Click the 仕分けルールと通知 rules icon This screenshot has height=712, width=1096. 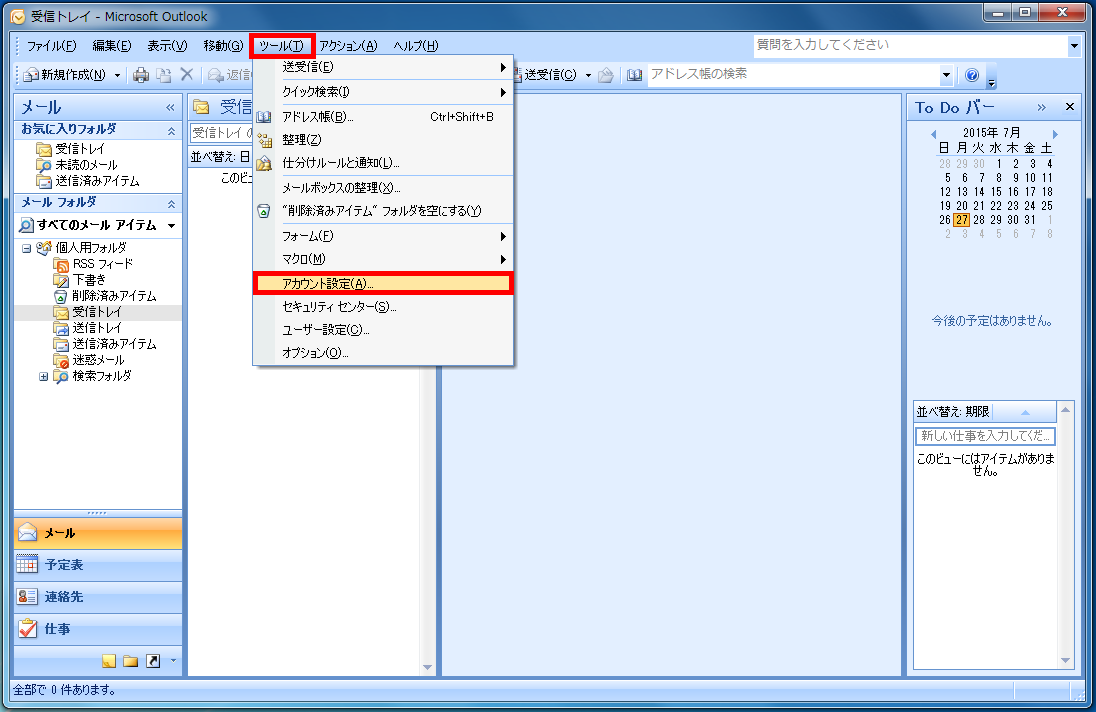[263, 163]
